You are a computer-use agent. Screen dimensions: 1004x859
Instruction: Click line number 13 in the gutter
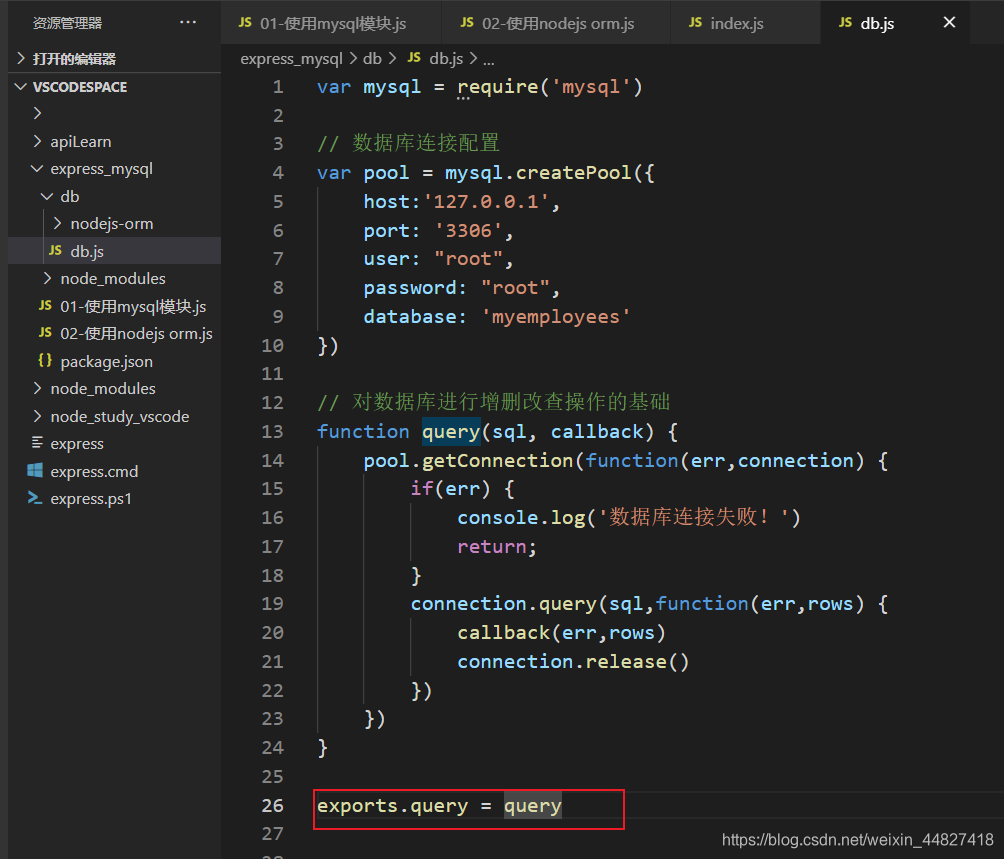(x=272, y=431)
